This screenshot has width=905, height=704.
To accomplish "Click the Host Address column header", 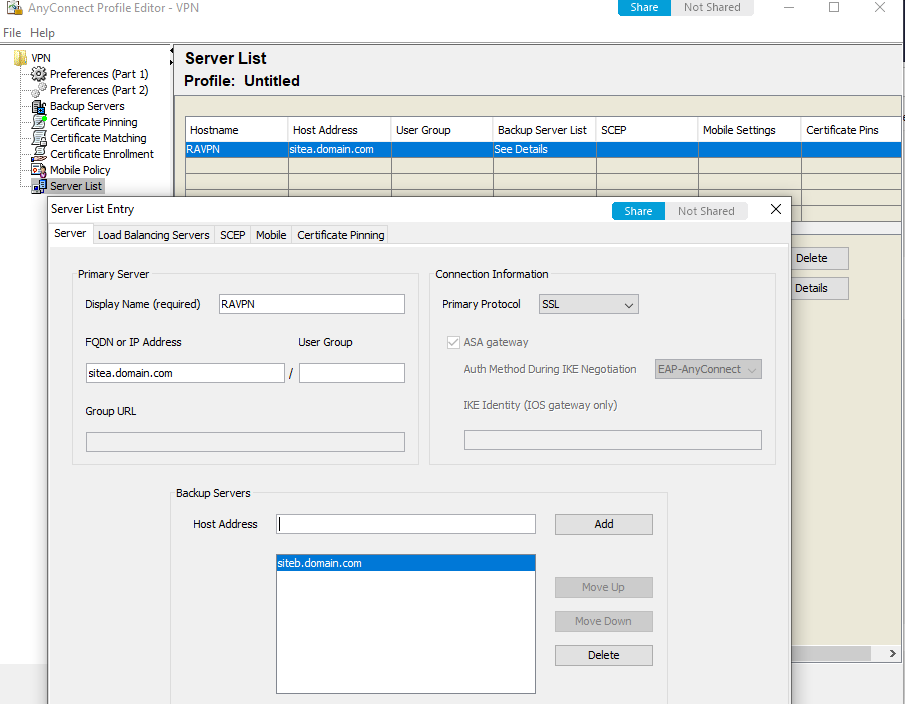I will [339, 130].
